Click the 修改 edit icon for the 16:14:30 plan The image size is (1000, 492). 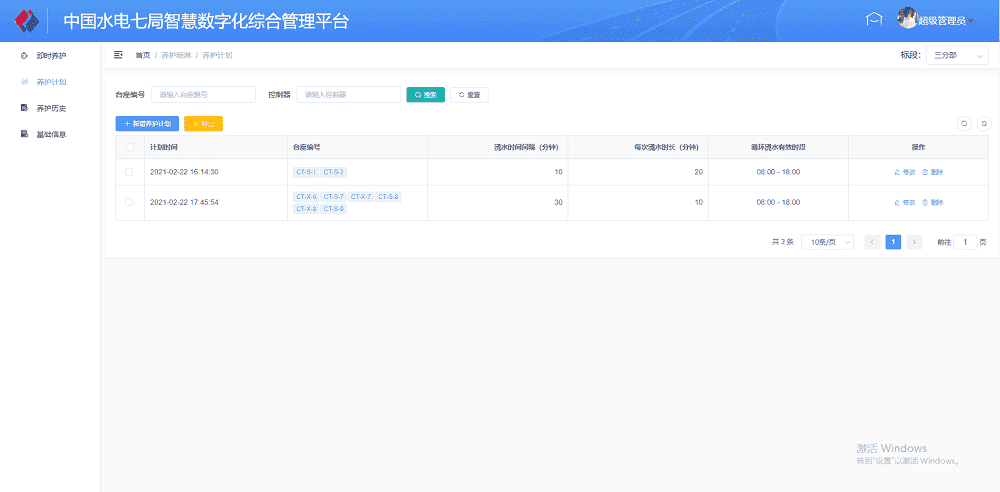click(897, 172)
